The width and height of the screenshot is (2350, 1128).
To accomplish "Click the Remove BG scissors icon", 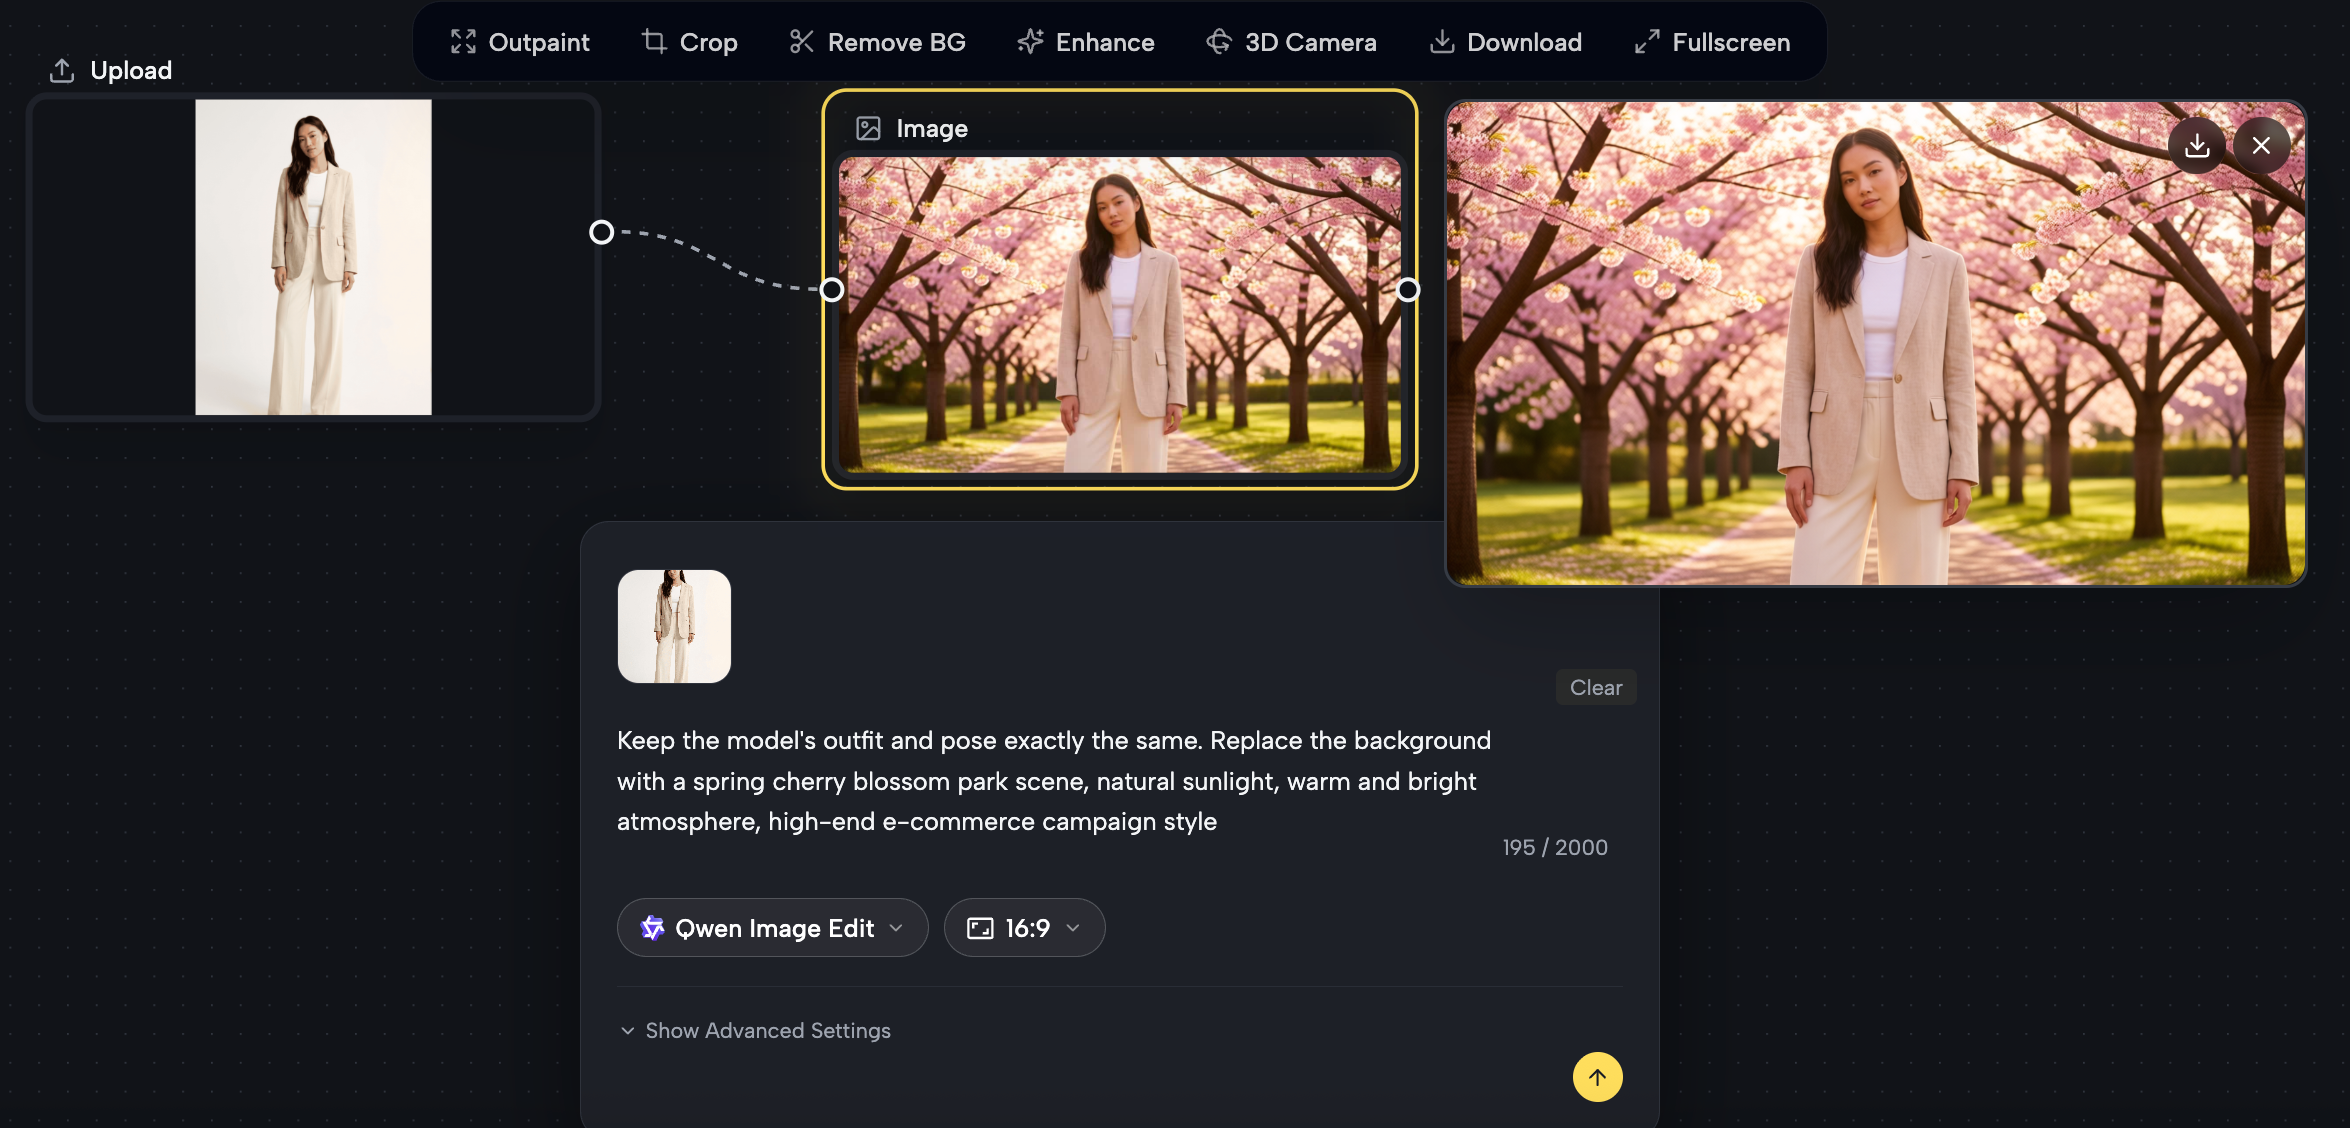I will coord(801,42).
